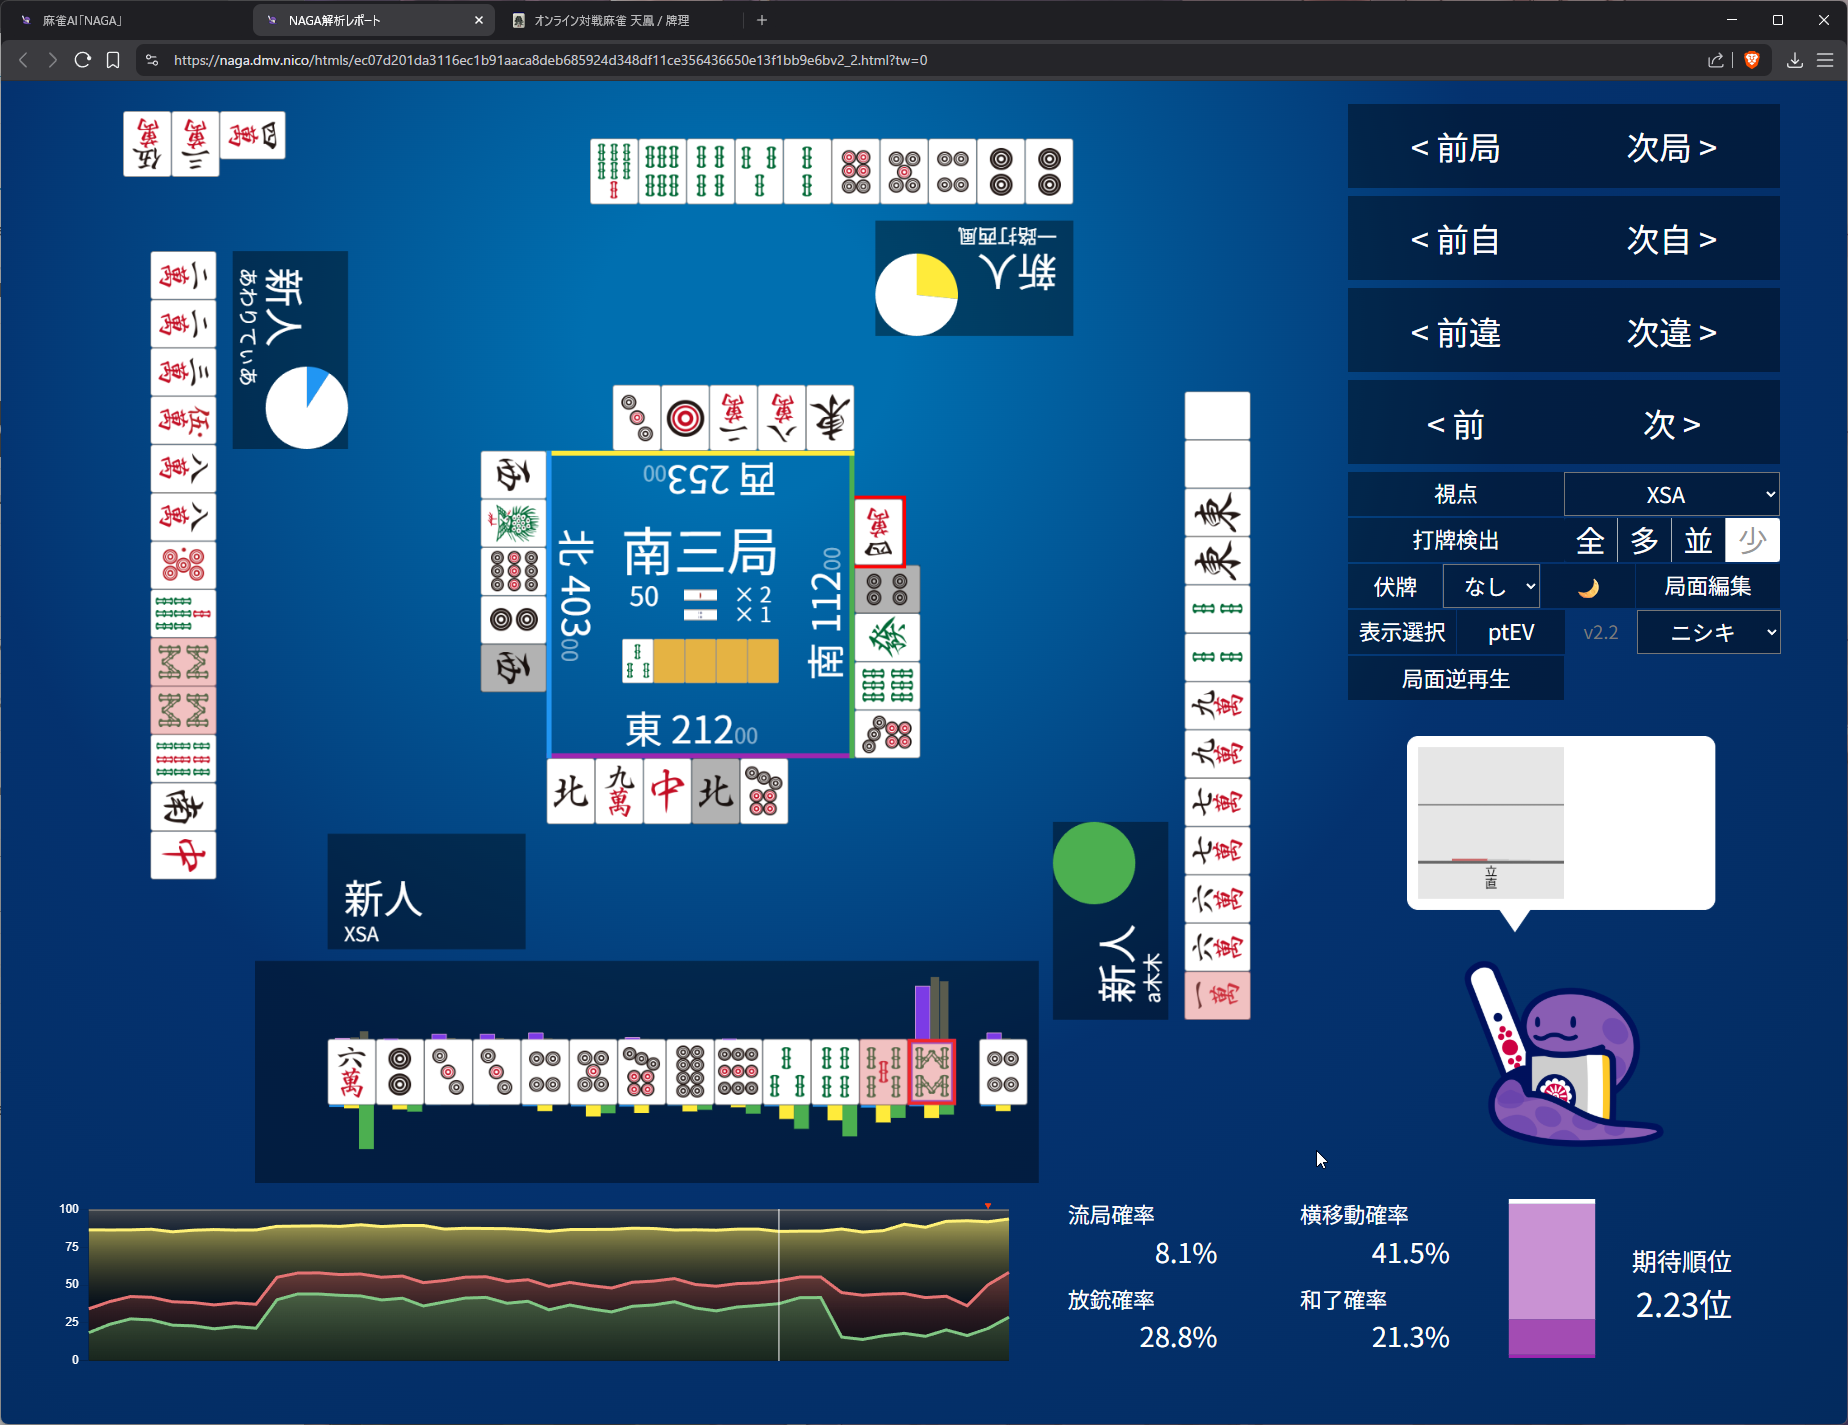Viewport: 1848px width, 1425px height.
Task: Click the green circle player indicator
Action: coord(1093,863)
